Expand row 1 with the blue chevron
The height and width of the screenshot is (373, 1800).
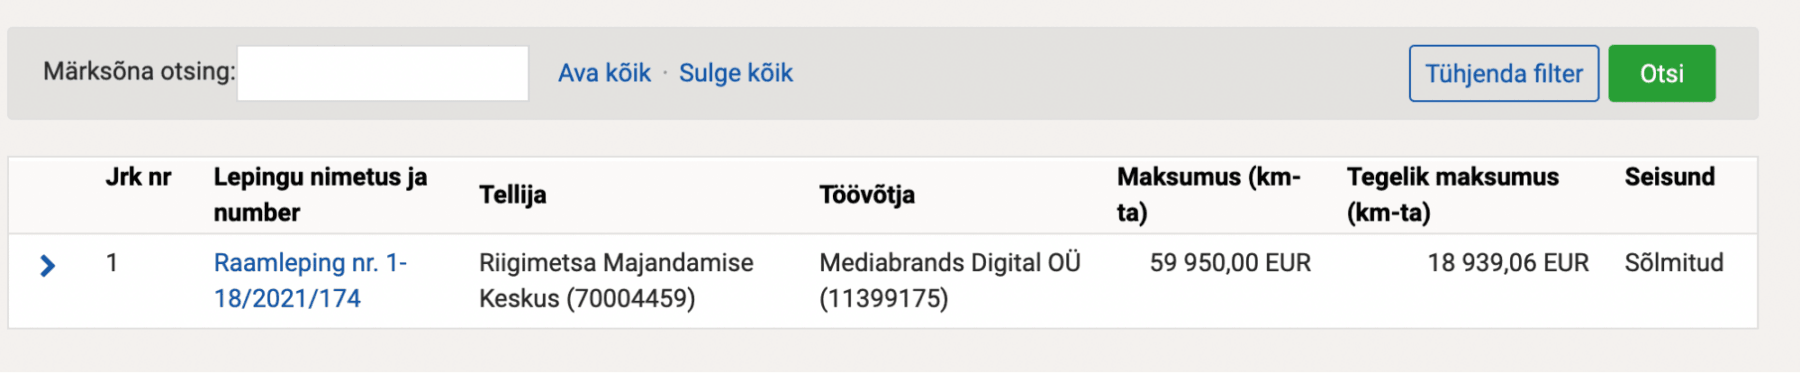[x=47, y=266]
